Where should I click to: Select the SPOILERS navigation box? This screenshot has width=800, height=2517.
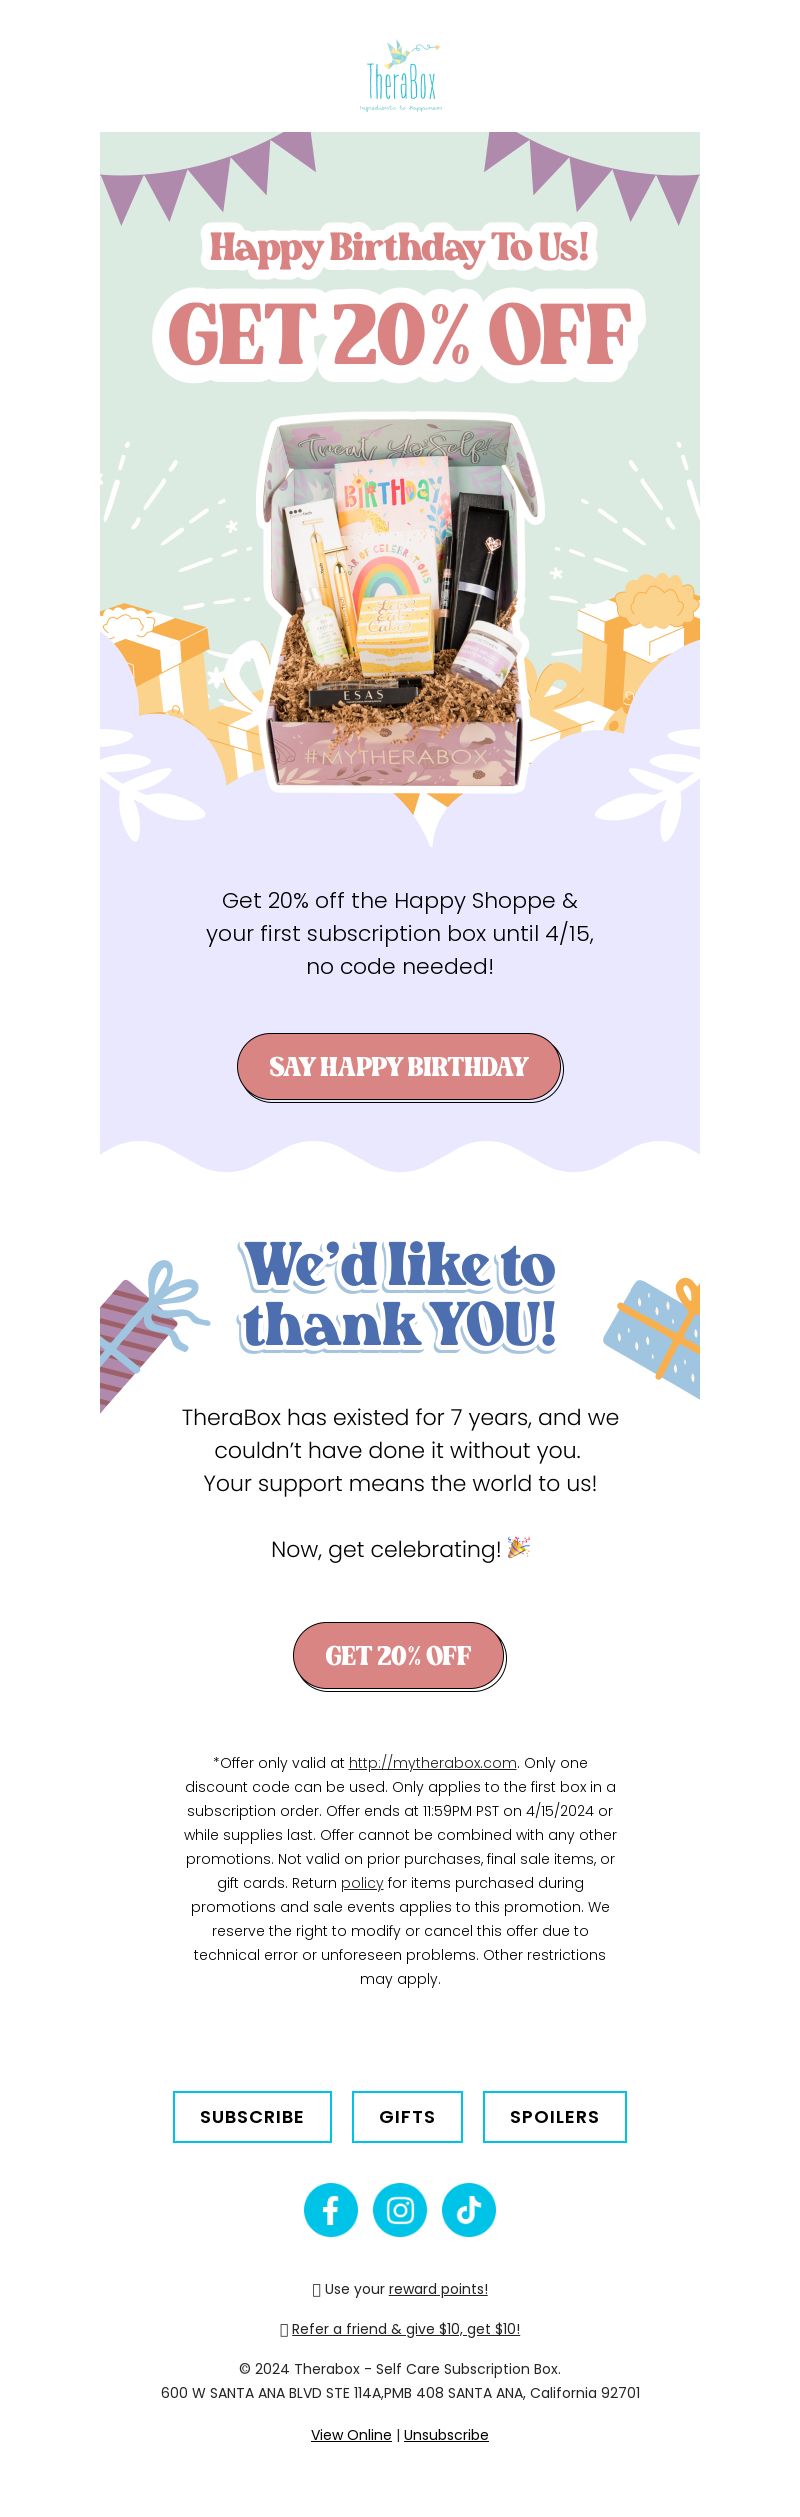[555, 2116]
